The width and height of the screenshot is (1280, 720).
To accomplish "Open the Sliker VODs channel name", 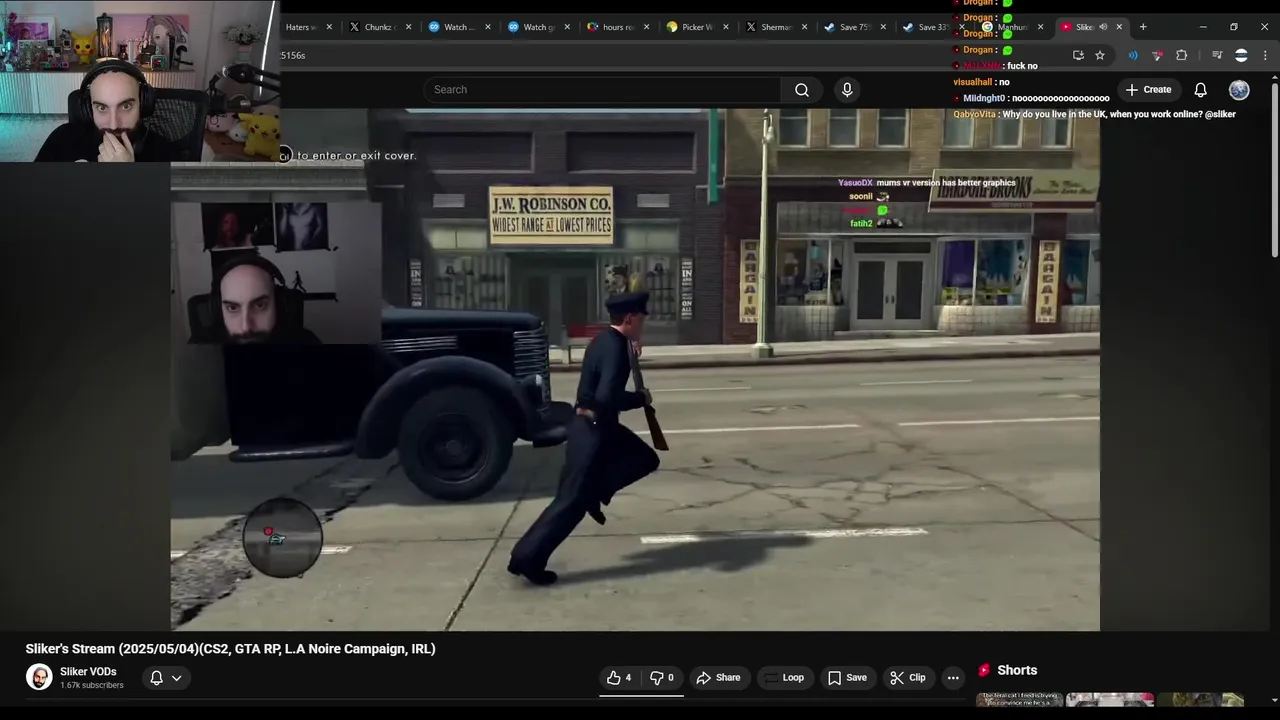I will click(x=88, y=672).
